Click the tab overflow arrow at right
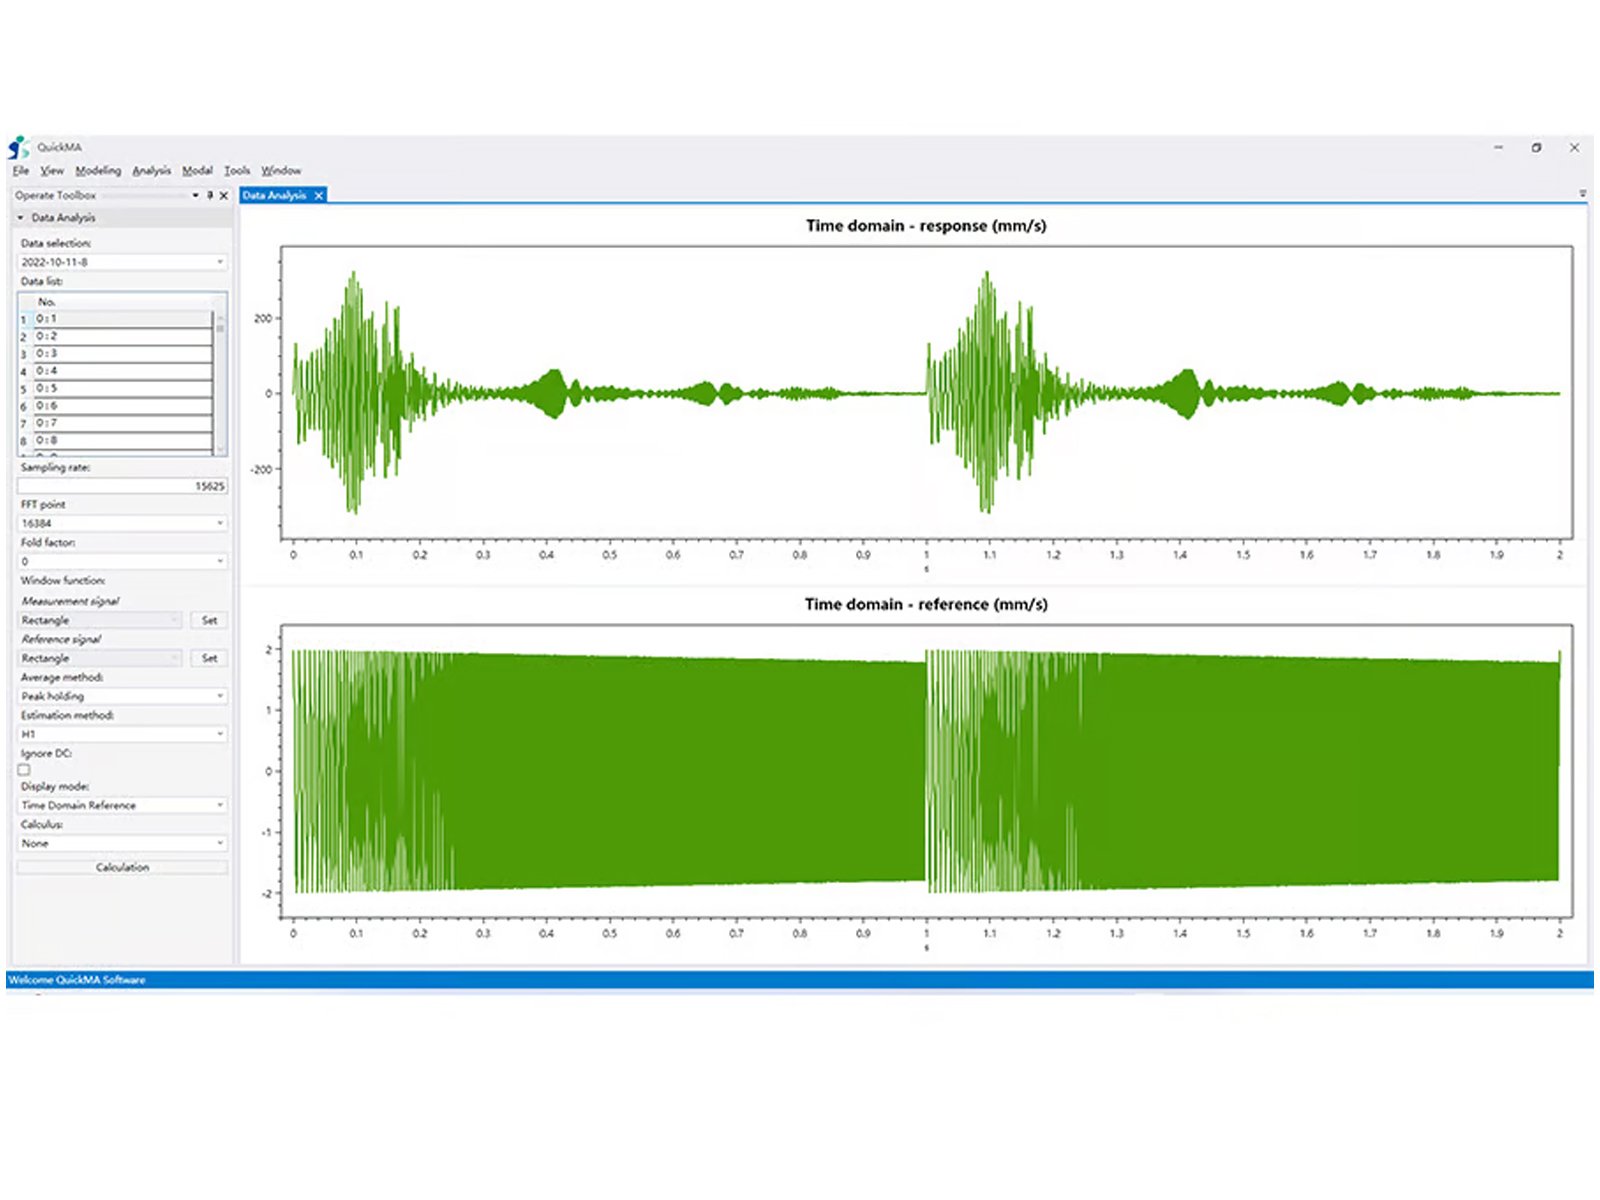This screenshot has width=1600, height=1200. (x=1582, y=194)
